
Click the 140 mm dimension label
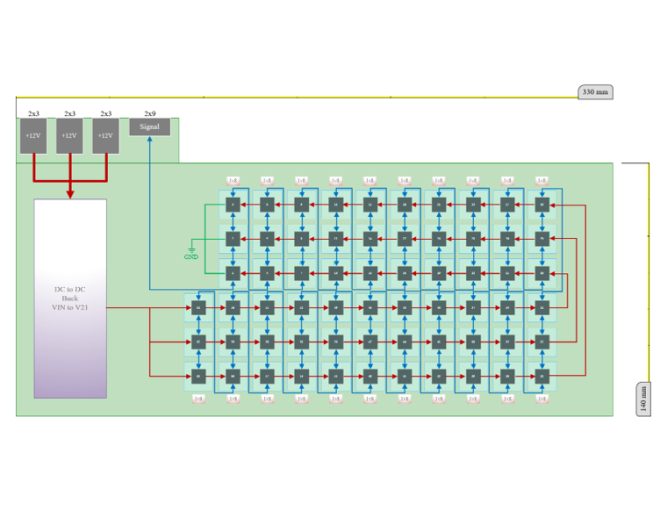click(x=643, y=398)
